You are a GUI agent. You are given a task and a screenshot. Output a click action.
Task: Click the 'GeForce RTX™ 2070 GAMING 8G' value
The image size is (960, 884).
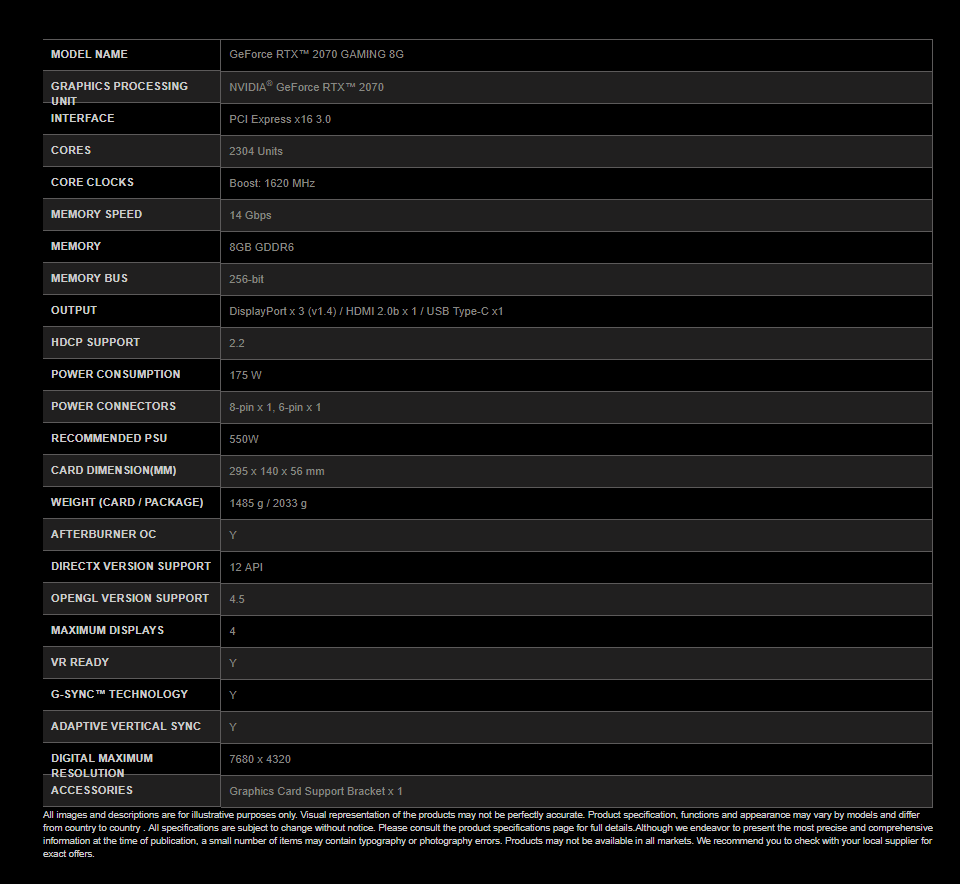(x=316, y=54)
